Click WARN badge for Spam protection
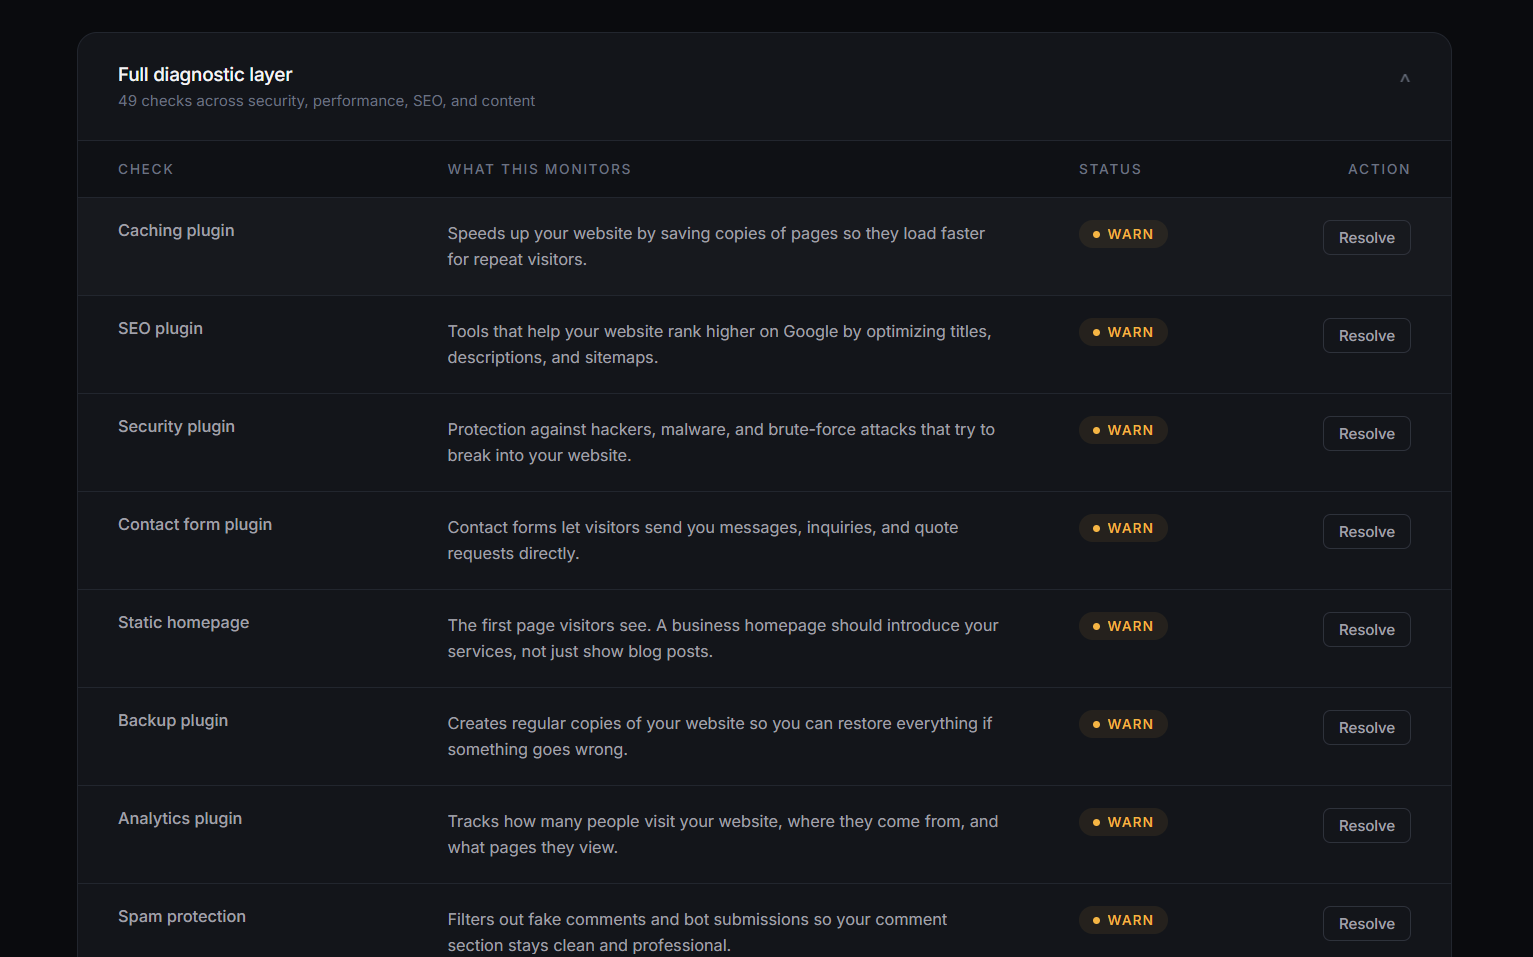Screen dimensions: 1533x957 [x=1123, y=920]
